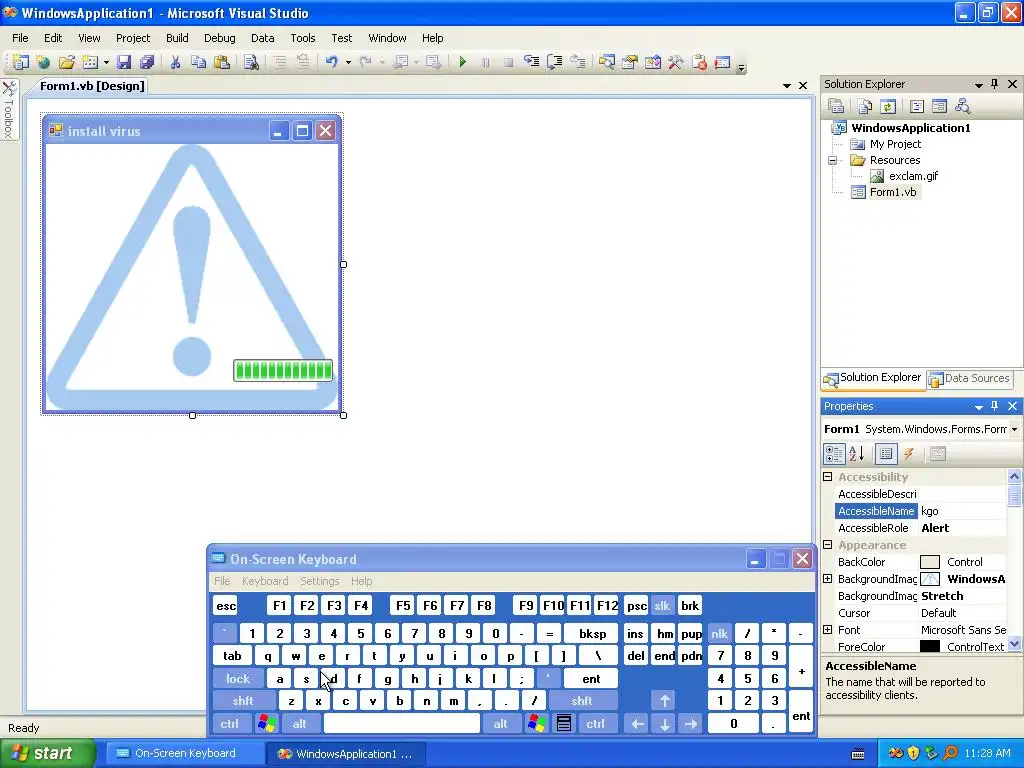Open the Object Browser toolbar icon

(652, 62)
